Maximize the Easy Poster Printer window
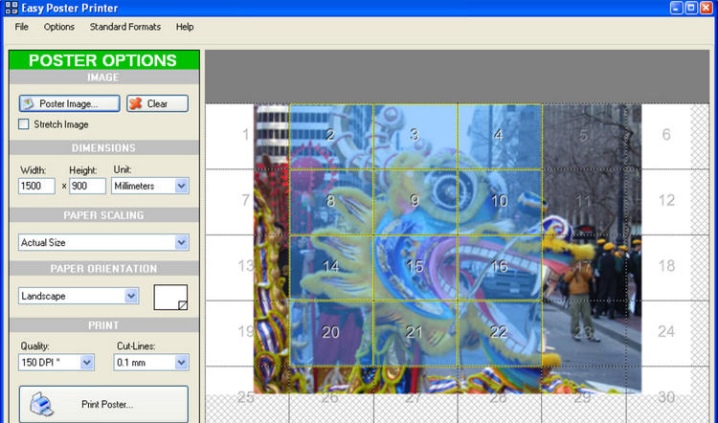Screen dimensions: 718x423 coord(691,8)
